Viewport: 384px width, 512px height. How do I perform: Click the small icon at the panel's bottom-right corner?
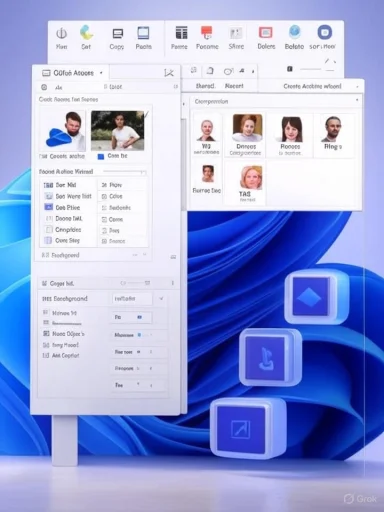tap(173, 257)
